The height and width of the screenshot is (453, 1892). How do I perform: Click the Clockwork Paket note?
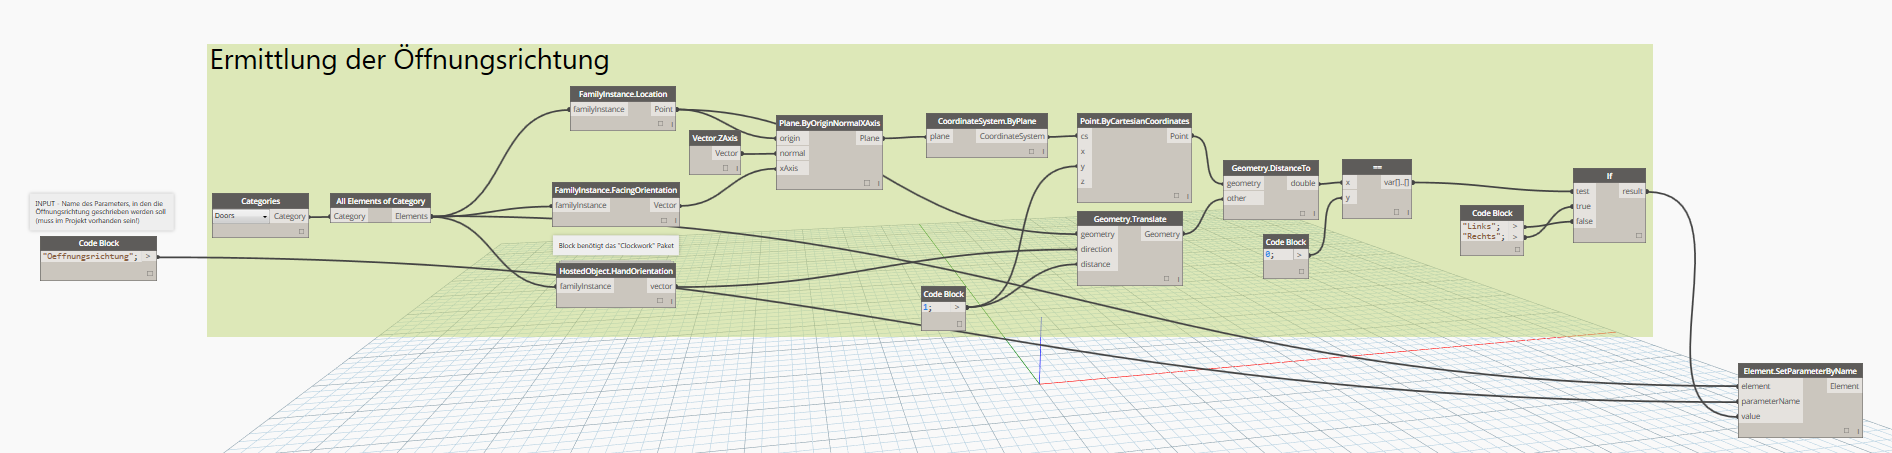(x=616, y=245)
